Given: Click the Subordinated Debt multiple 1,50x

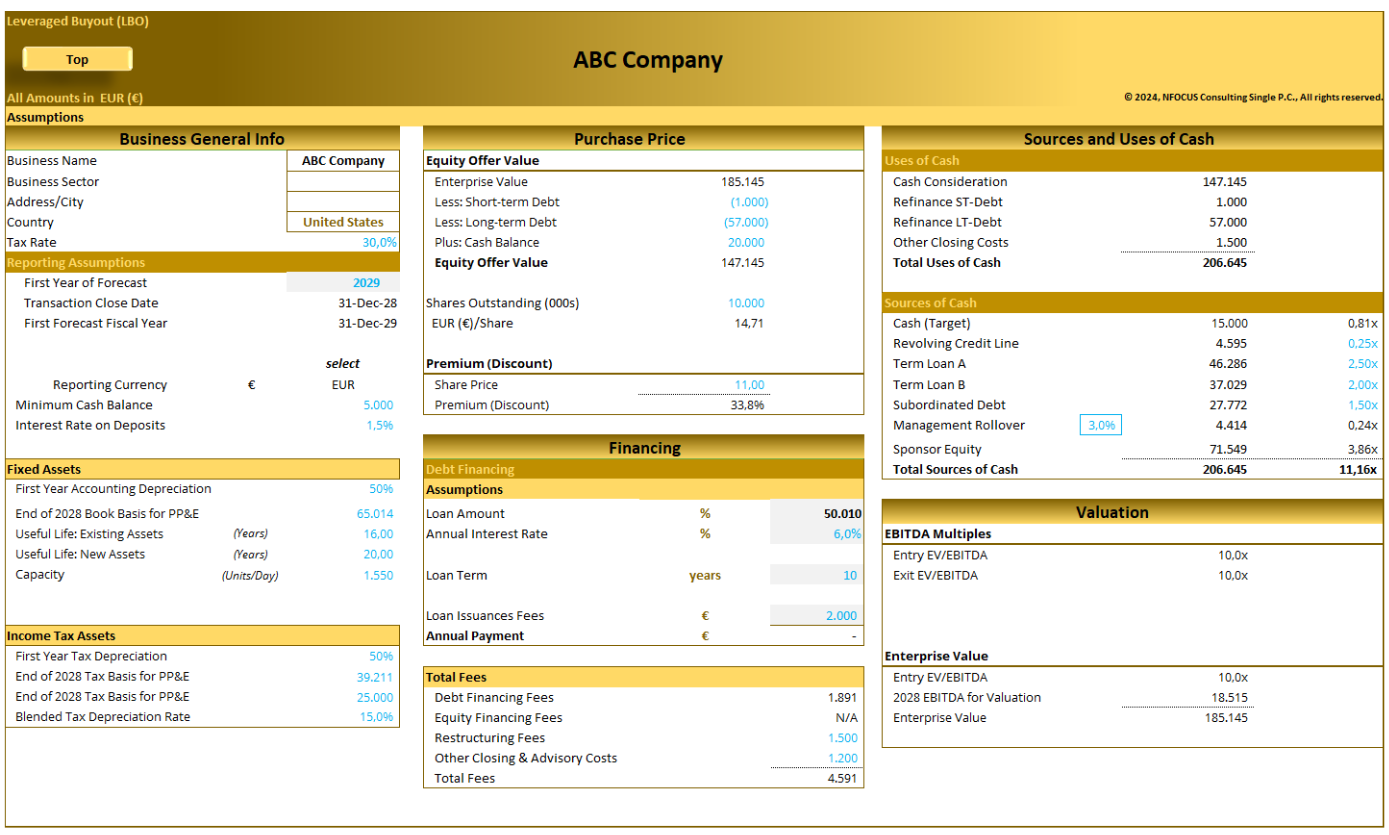Looking at the screenshot, I should (1362, 405).
